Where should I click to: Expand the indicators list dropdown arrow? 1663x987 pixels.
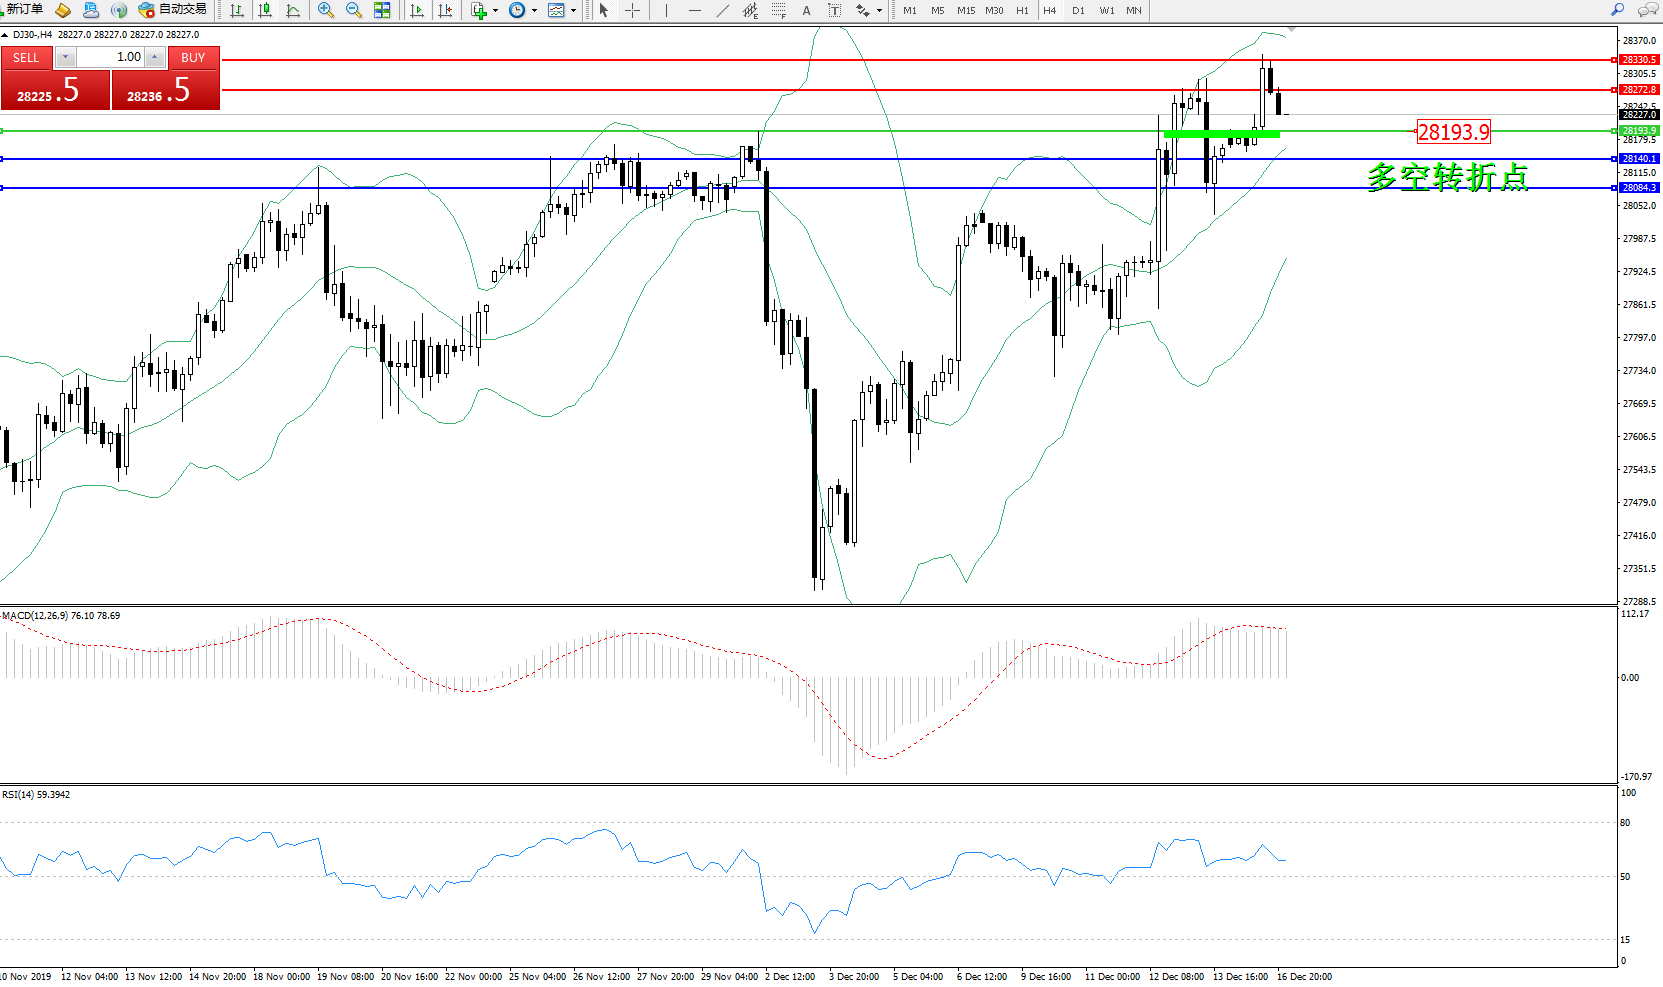point(495,11)
